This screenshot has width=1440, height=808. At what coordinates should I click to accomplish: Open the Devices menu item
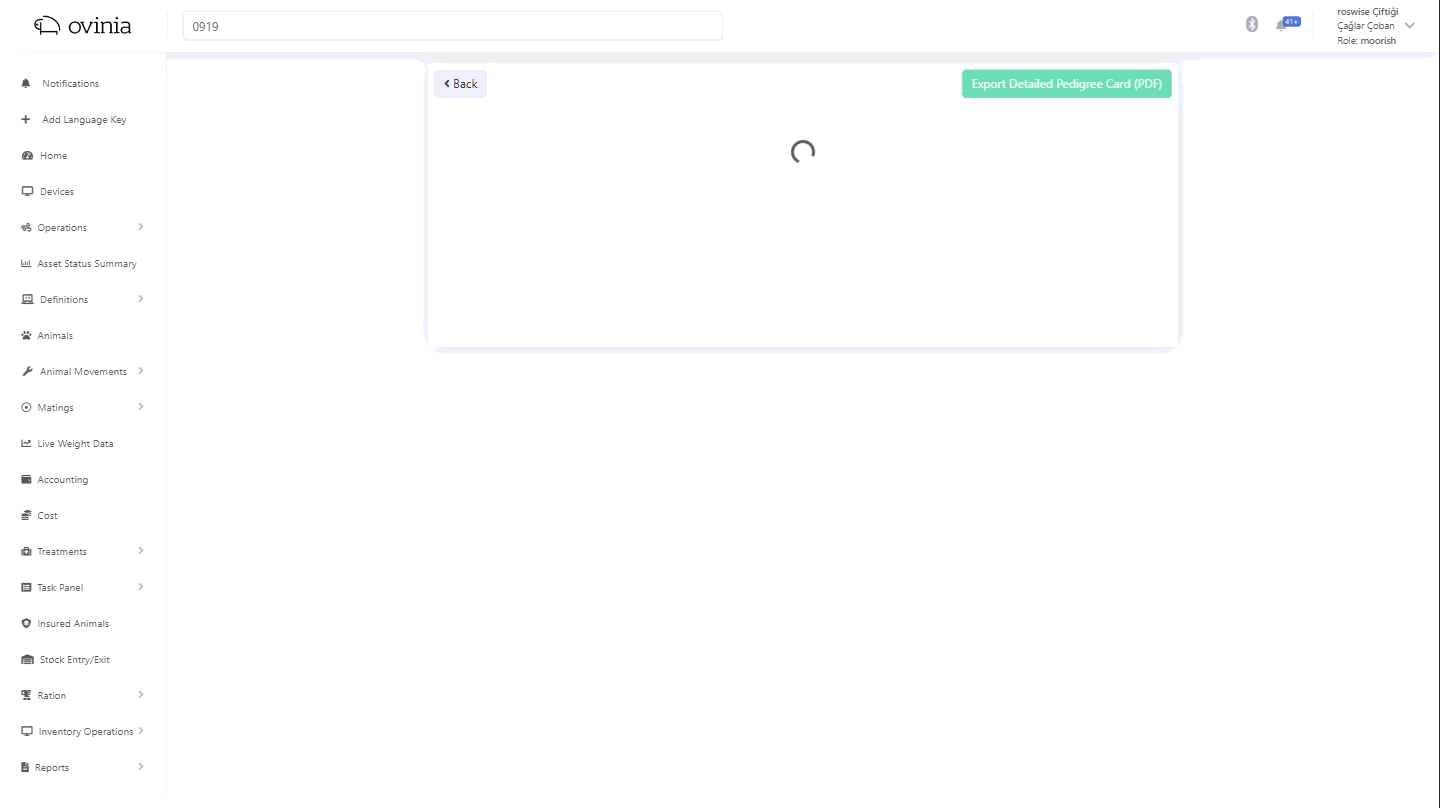click(x=57, y=192)
